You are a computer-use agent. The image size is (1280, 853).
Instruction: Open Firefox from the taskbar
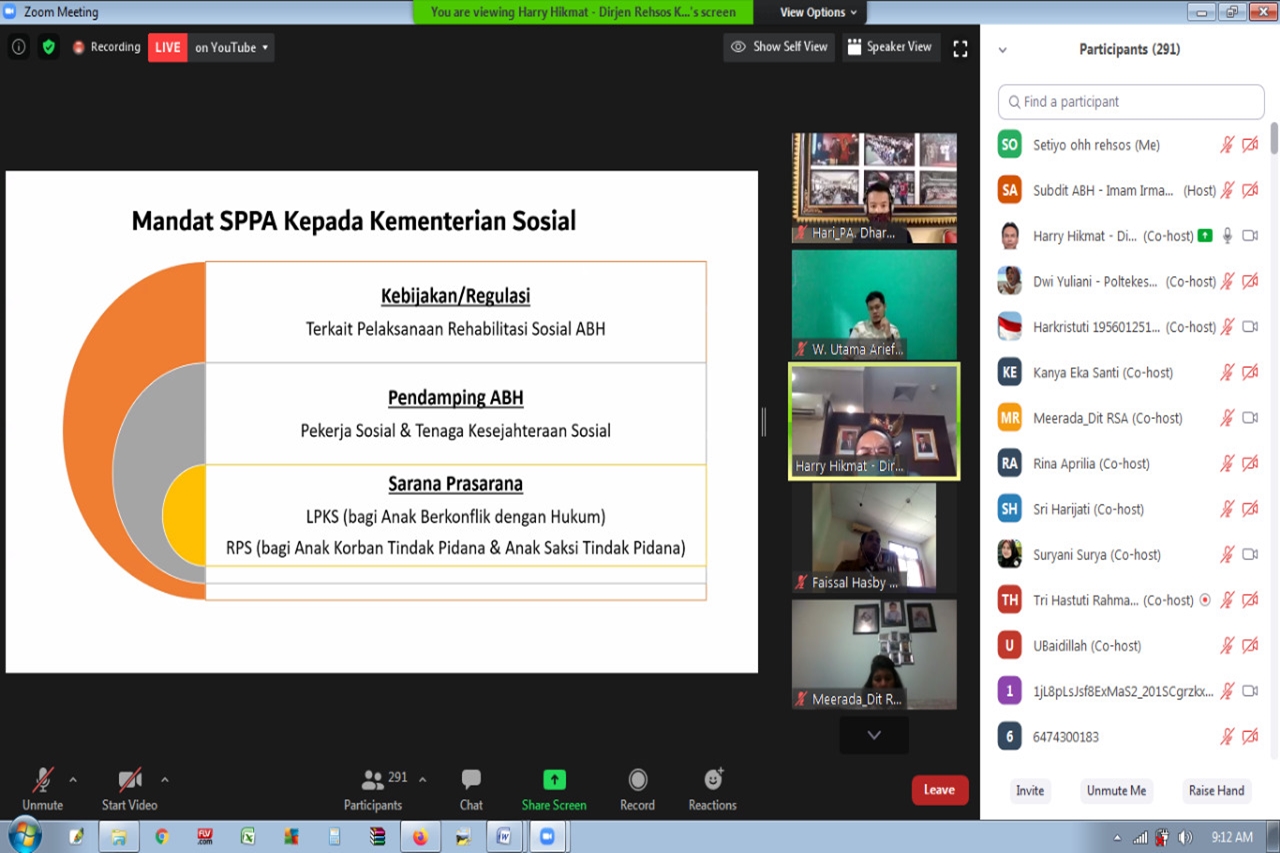coord(420,837)
